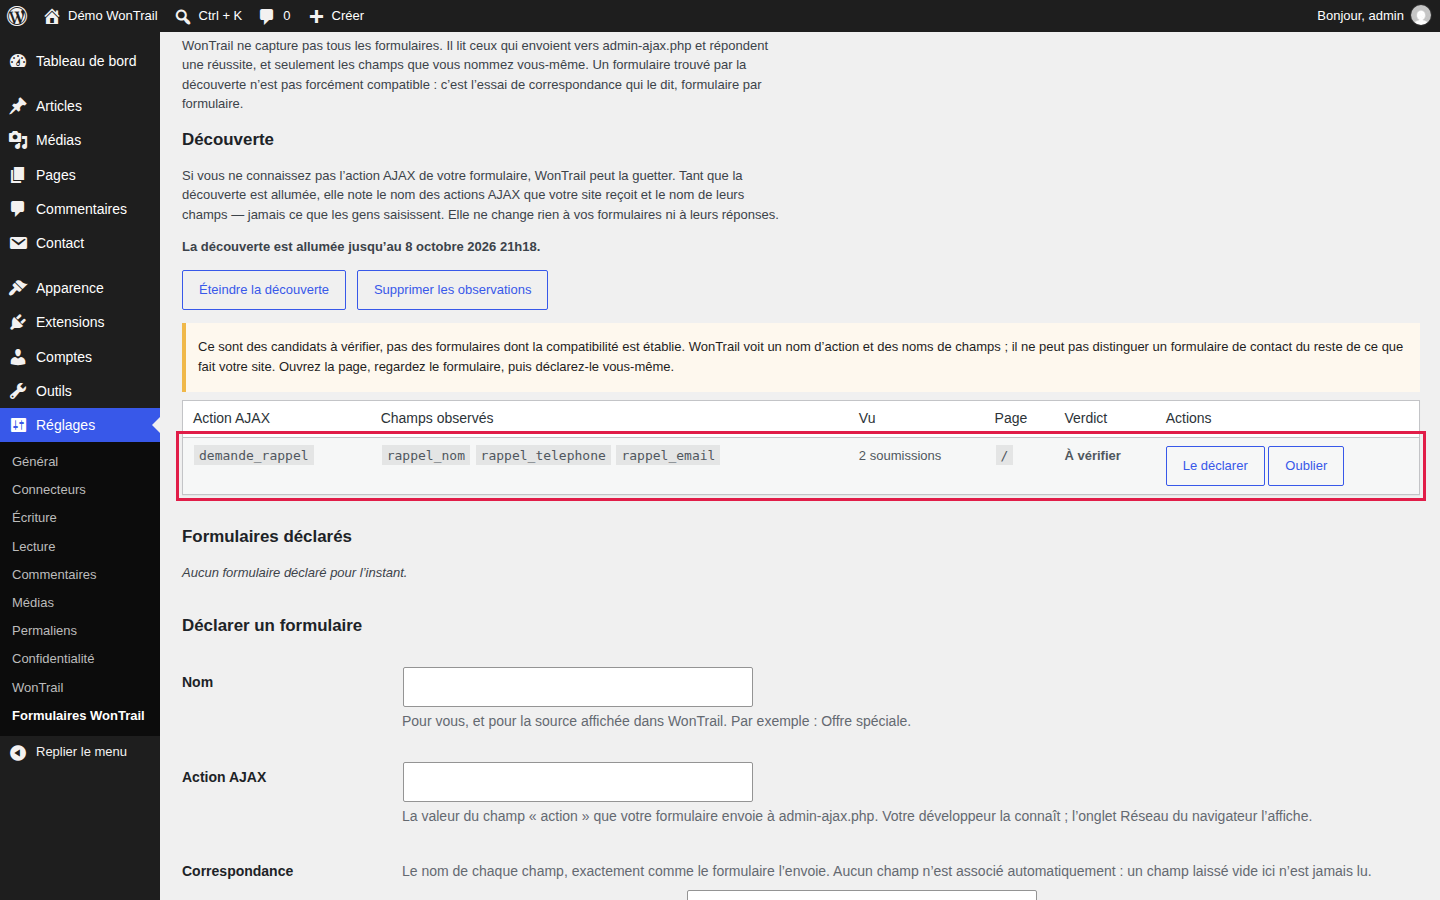Click the demande_rappel action code
Screen dimensions: 1440x900
(254, 456)
